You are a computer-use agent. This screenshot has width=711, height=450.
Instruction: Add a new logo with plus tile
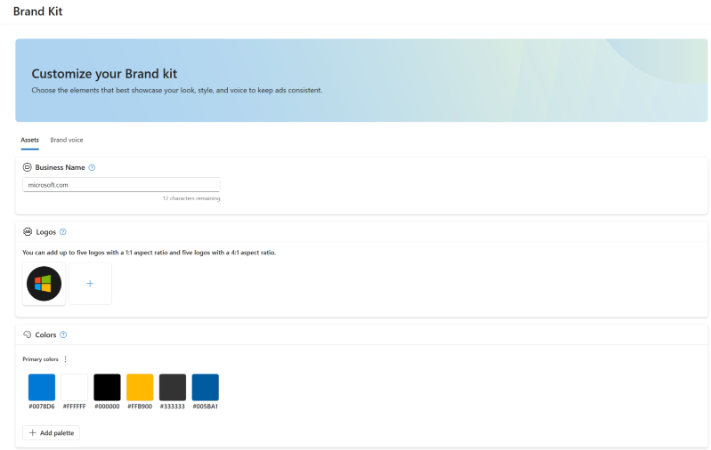pos(90,284)
